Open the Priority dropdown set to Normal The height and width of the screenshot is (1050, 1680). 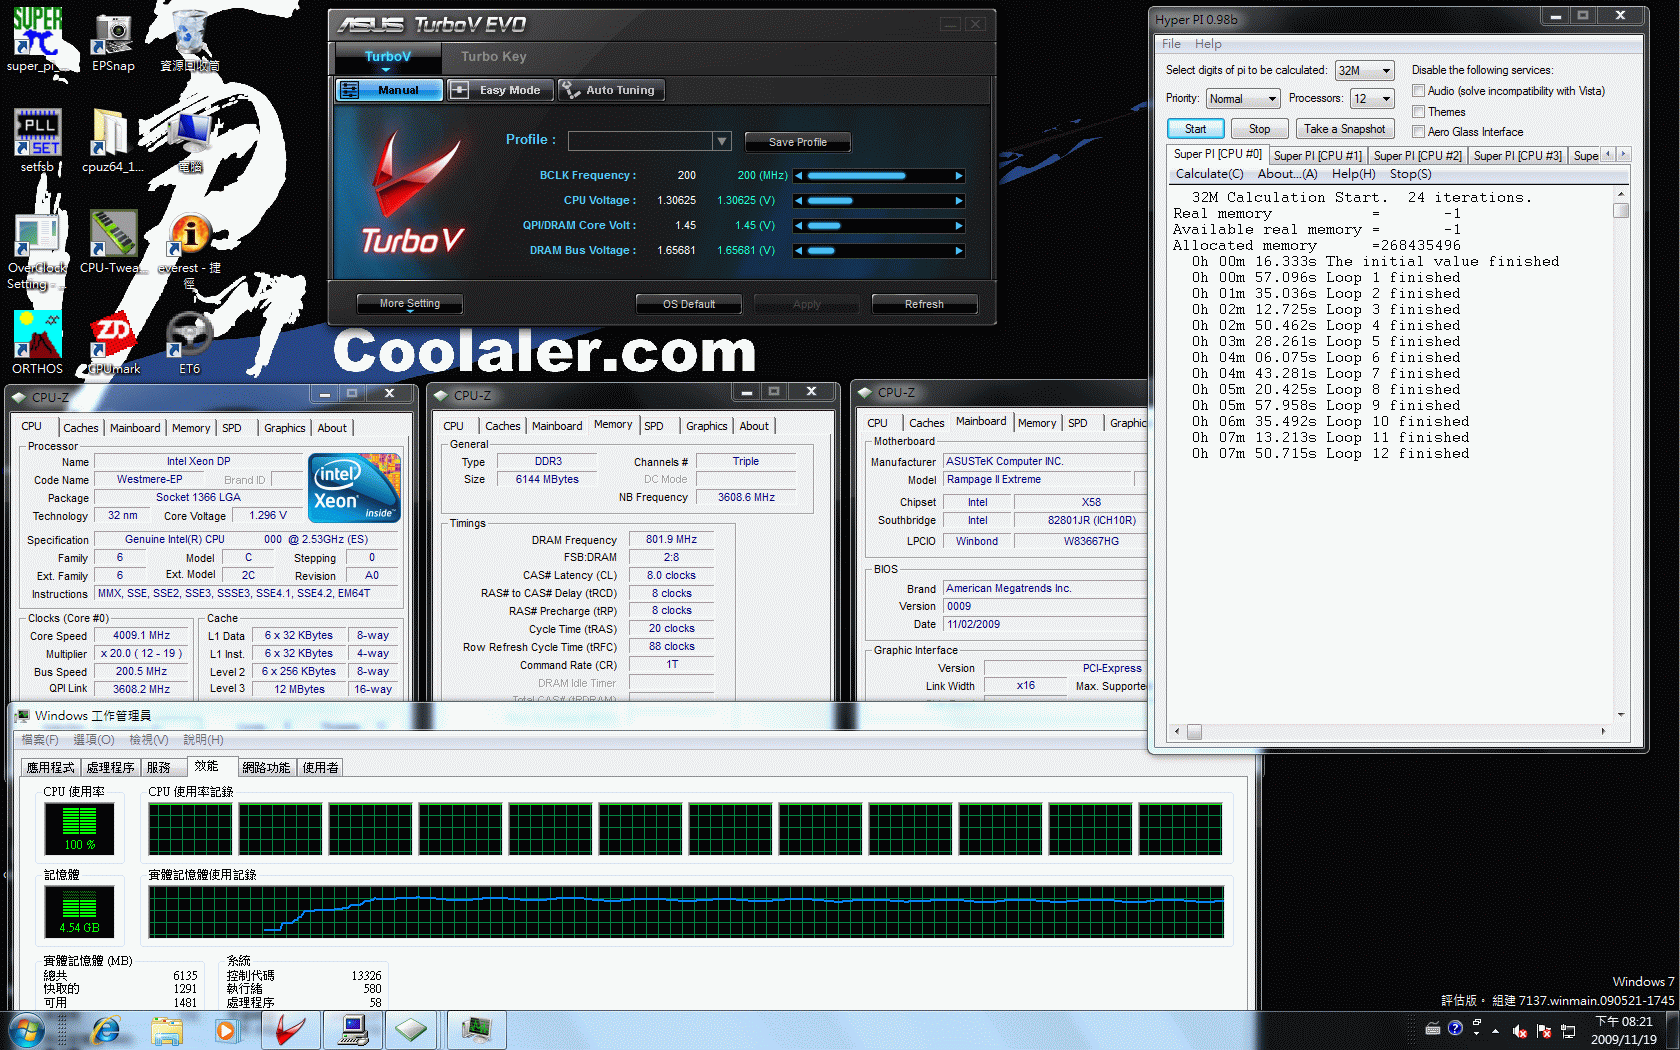[x=1243, y=99]
